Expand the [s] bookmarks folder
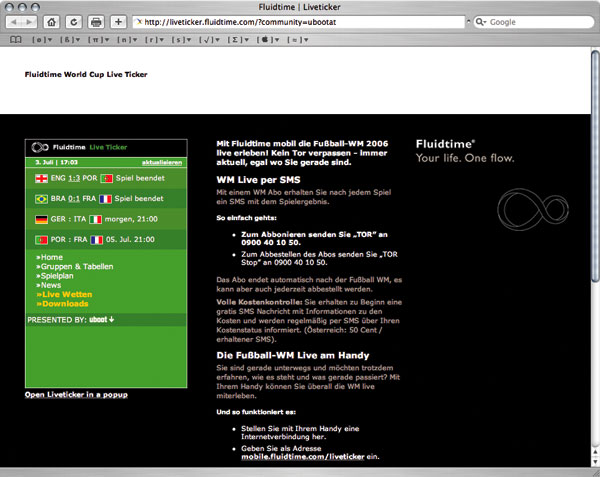The width and height of the screenshot is (600, 477). click(x=181, y=40)
